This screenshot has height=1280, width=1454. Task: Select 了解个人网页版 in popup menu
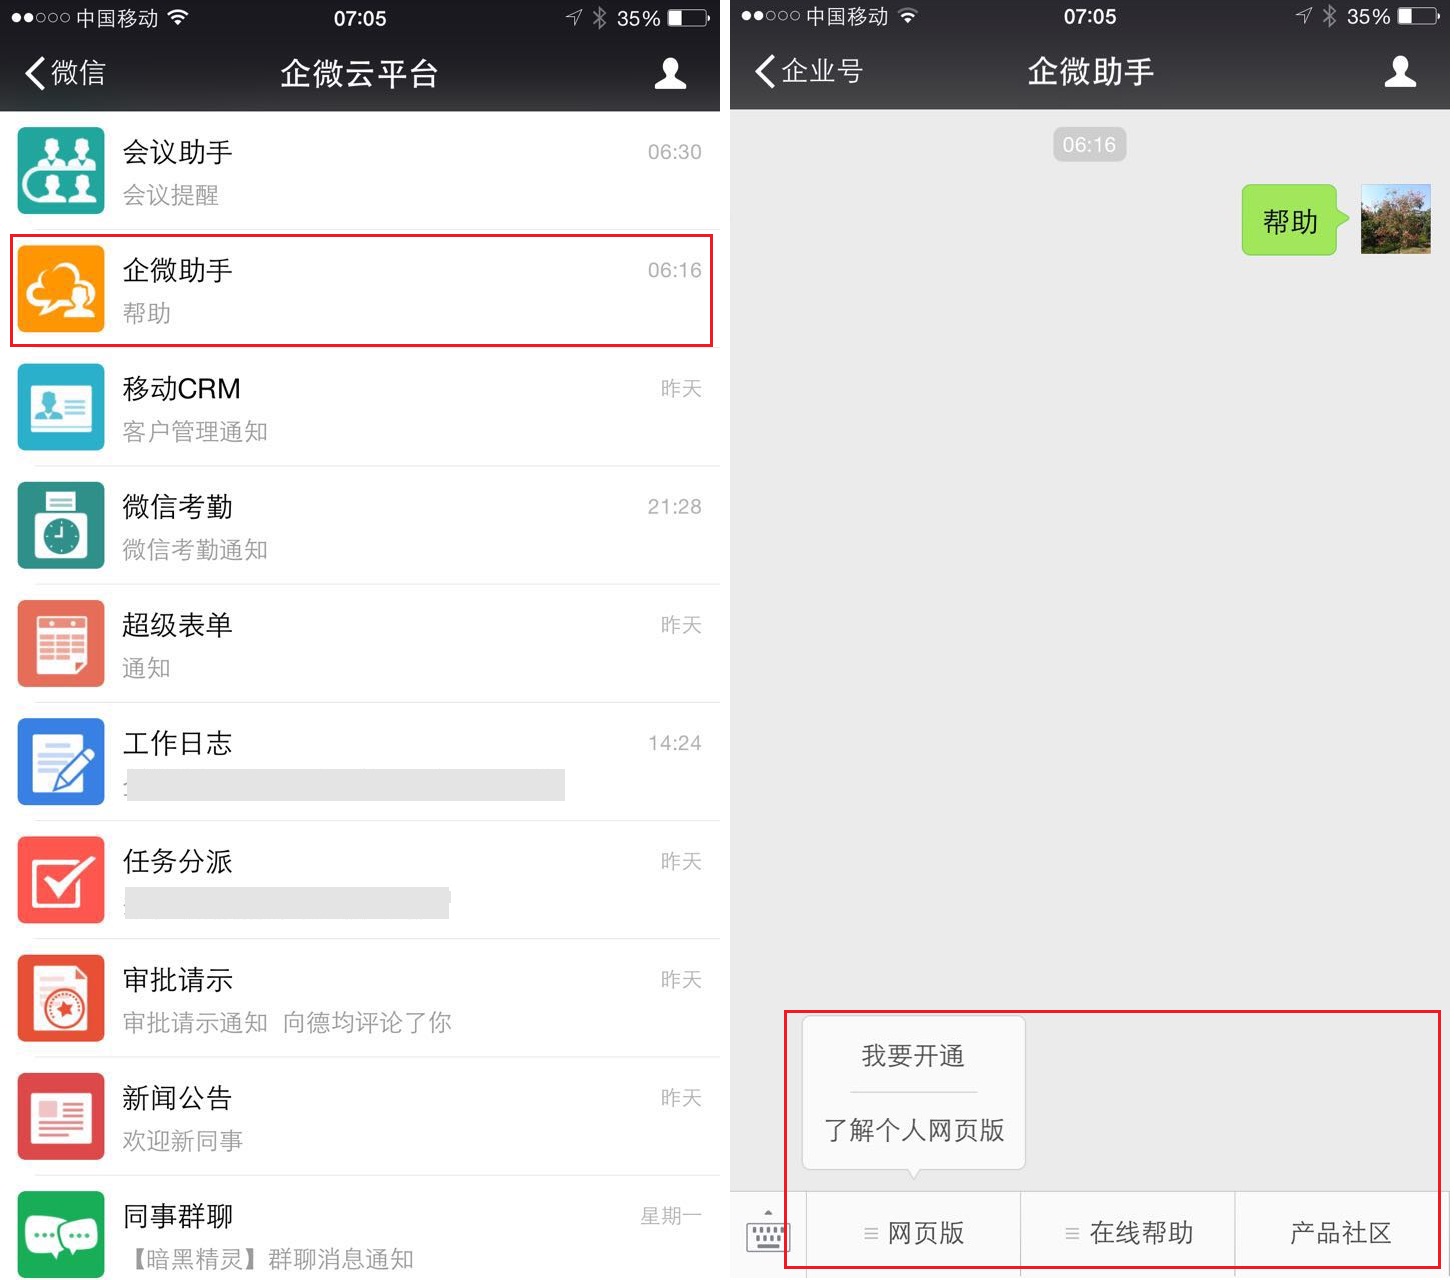pos(914,1130)
